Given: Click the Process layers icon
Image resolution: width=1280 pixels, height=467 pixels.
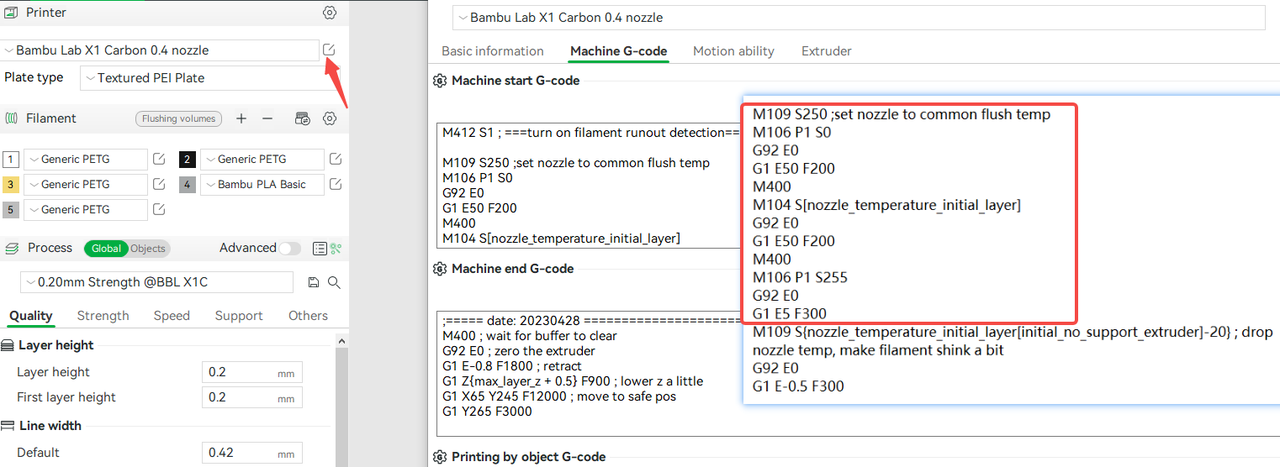Looking at the screenshot, I should pos(12,248).
